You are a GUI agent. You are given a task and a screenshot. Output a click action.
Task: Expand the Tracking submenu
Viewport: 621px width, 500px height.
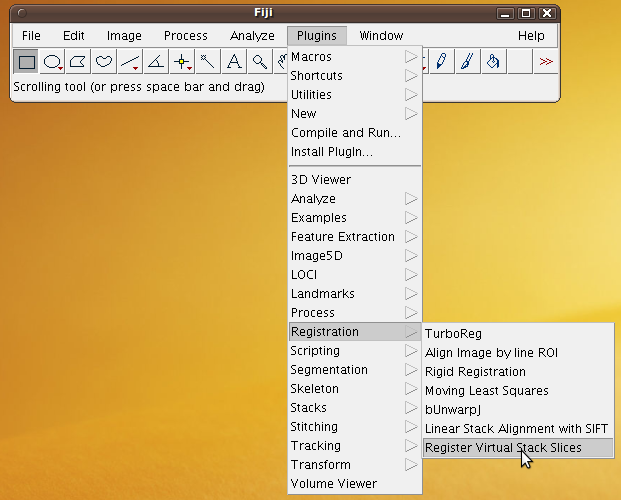pyautogui.click(x=354, y=446)
